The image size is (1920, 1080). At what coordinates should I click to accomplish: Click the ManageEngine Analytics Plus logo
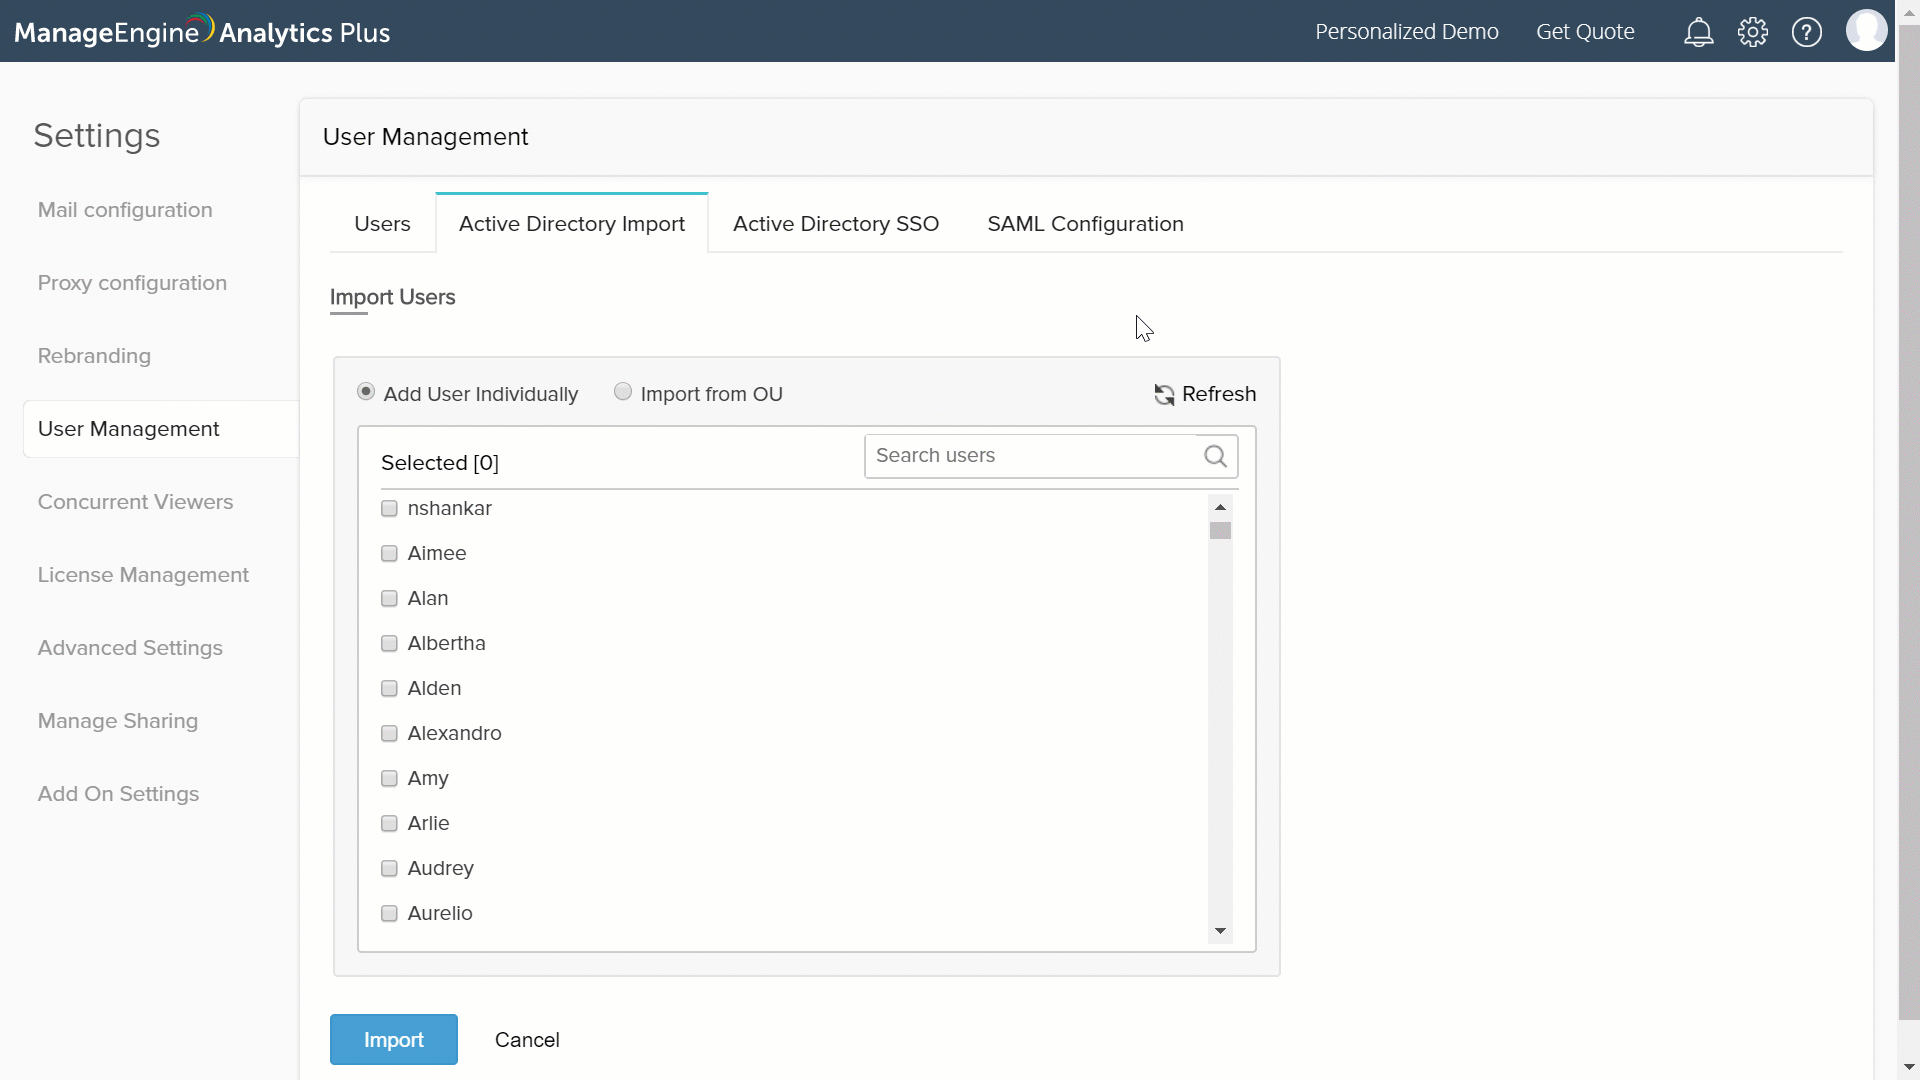pyautogui.click(x=200, y=31)
